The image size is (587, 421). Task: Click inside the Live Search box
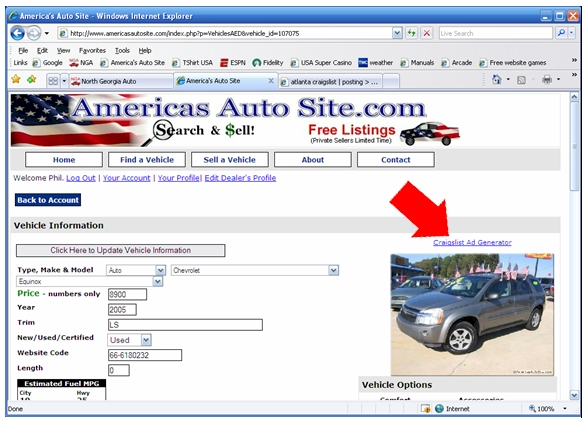(x=495, y=33)
